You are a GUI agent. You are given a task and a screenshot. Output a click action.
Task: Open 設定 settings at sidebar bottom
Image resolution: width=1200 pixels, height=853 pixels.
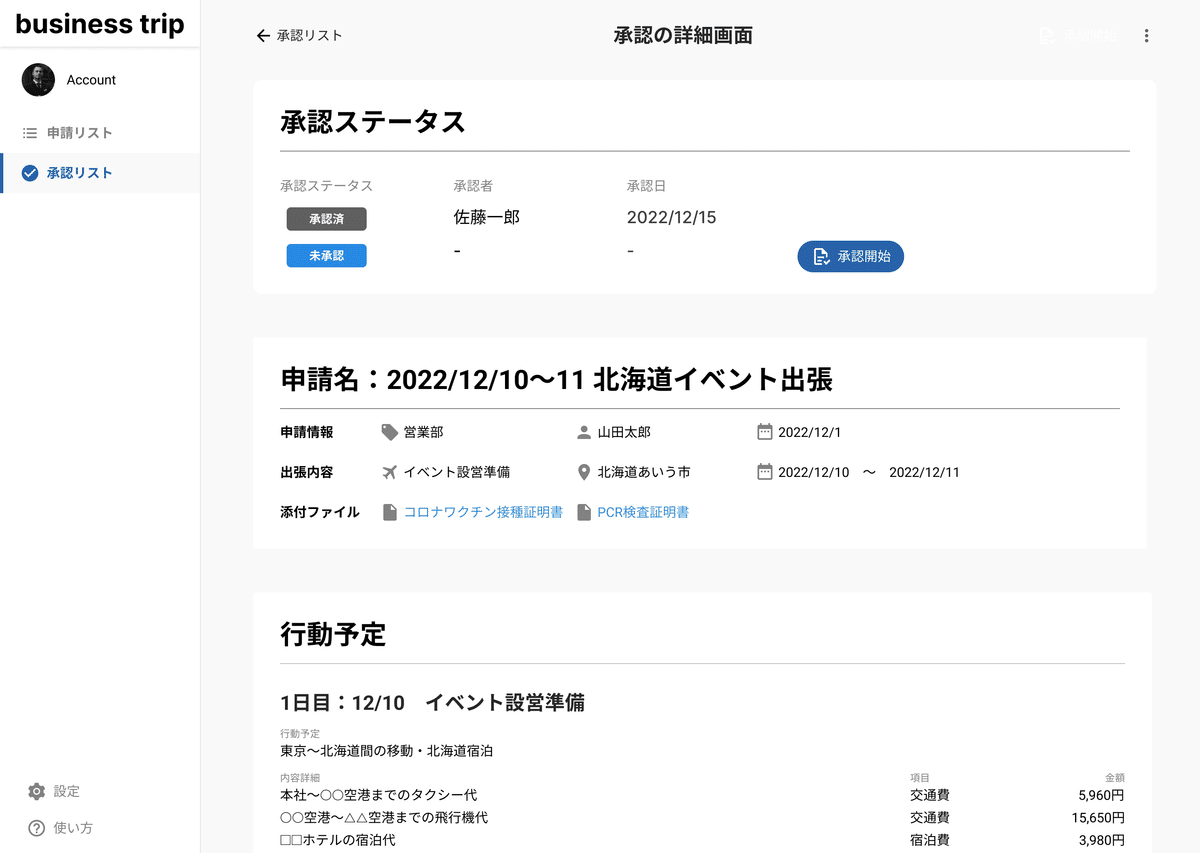tap(54, 791)
